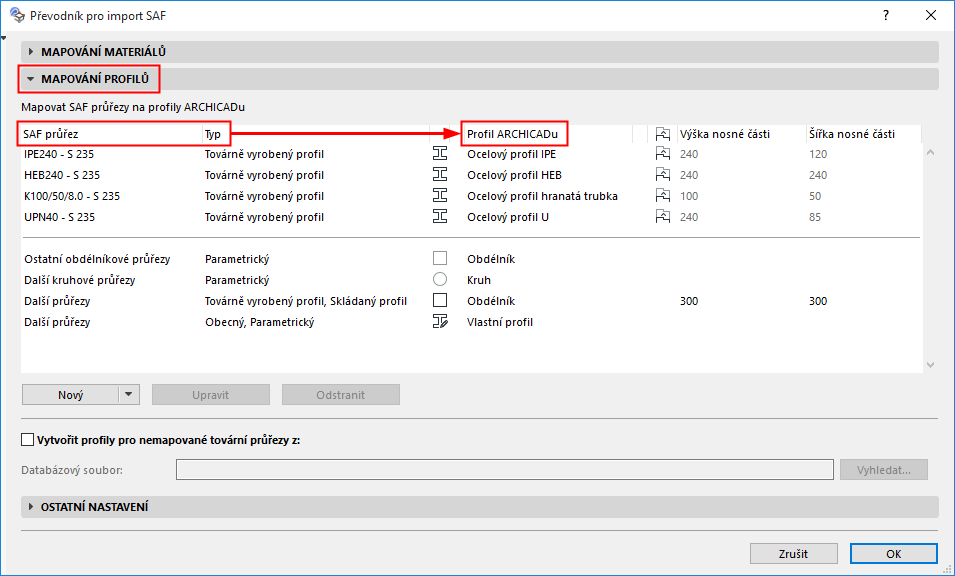Click the Nový button
955x576 pixels.
point(71,395)
